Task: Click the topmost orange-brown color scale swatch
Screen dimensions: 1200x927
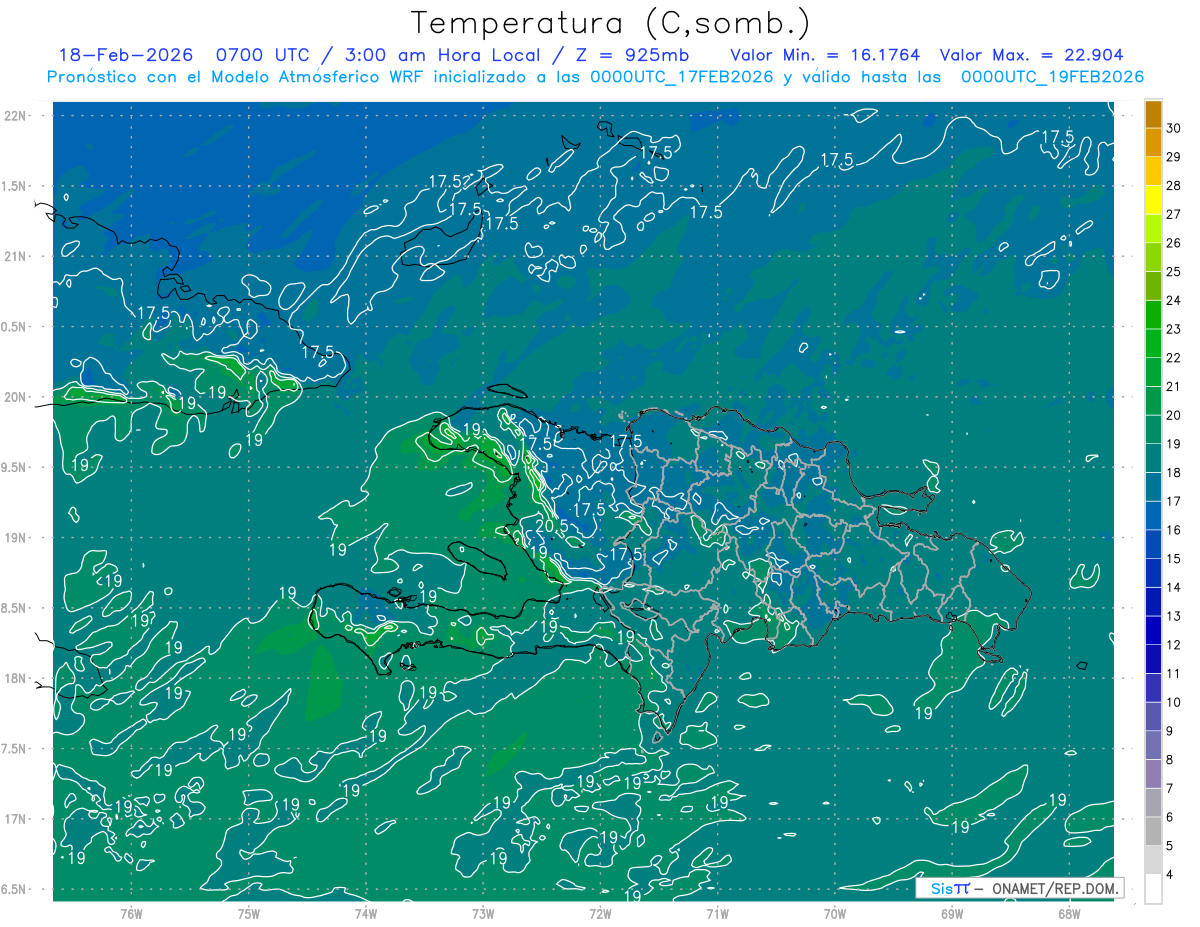Action: click(1153, 115)
